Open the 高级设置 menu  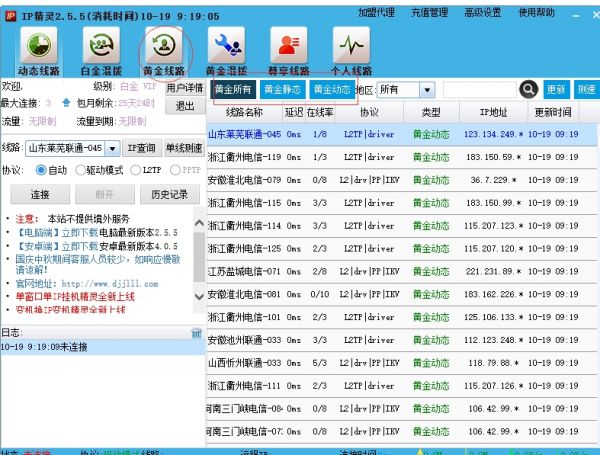[483, 13]
